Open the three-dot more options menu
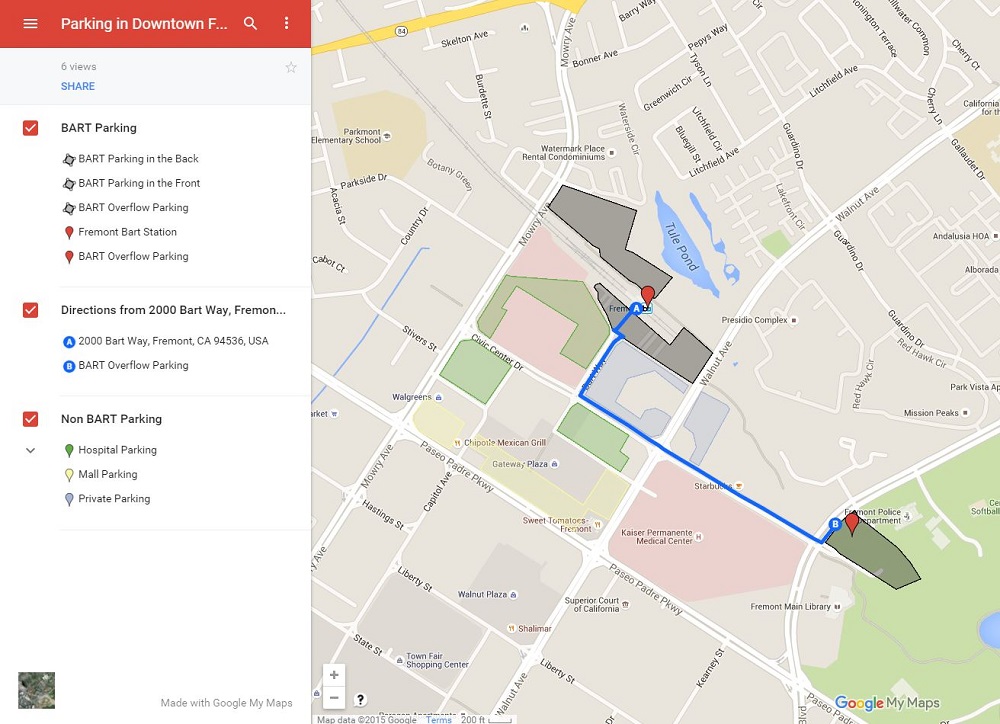The height and width of the screenshot is (724, 1000). [x=286, y=24]
